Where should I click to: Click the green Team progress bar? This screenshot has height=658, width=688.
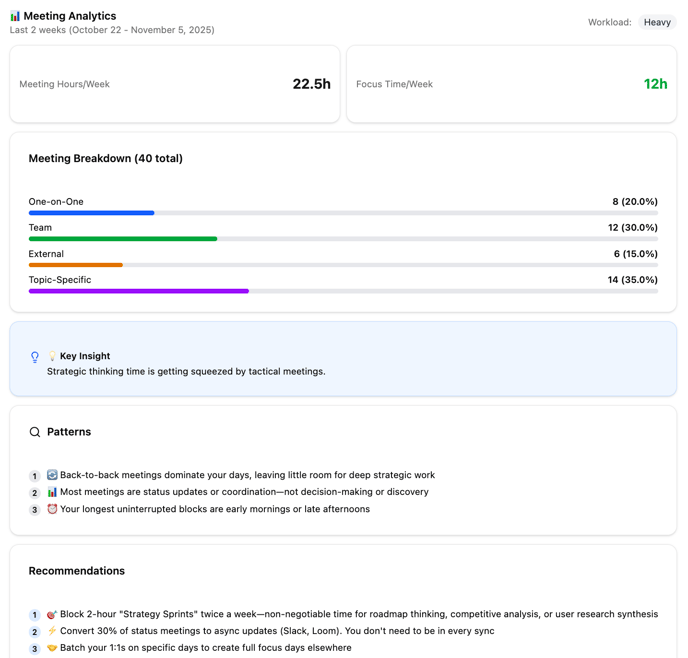pyautogui.click(x=123, y=239)
